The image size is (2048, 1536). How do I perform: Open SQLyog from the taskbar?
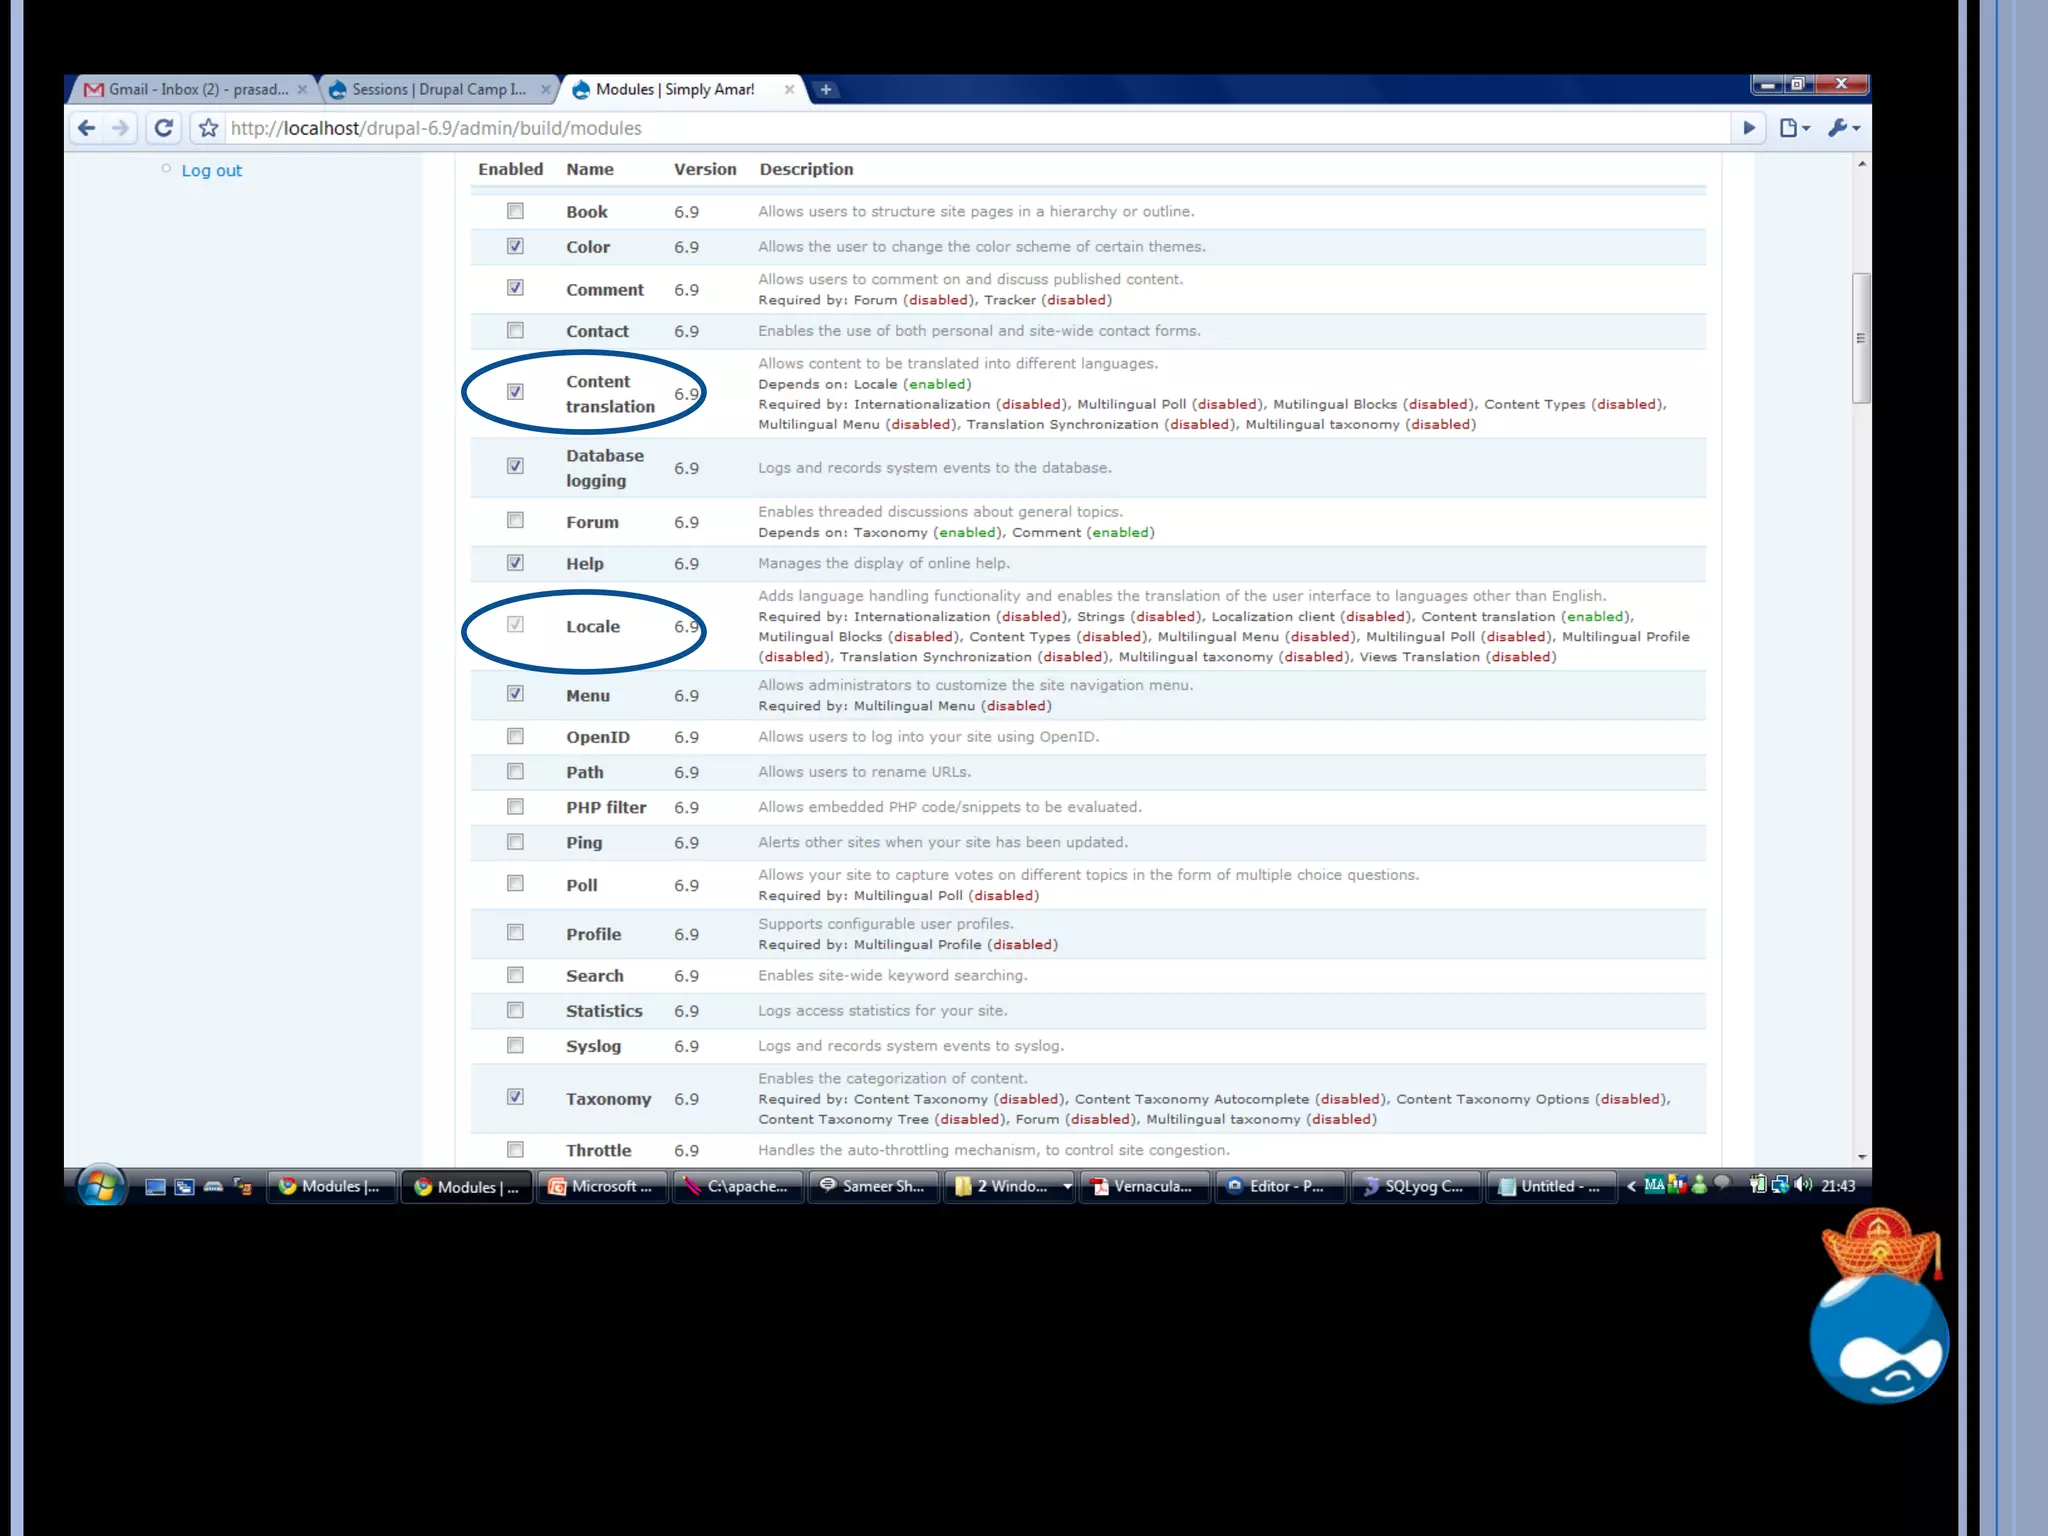pyautogui.click(x=1415, y=1187)
